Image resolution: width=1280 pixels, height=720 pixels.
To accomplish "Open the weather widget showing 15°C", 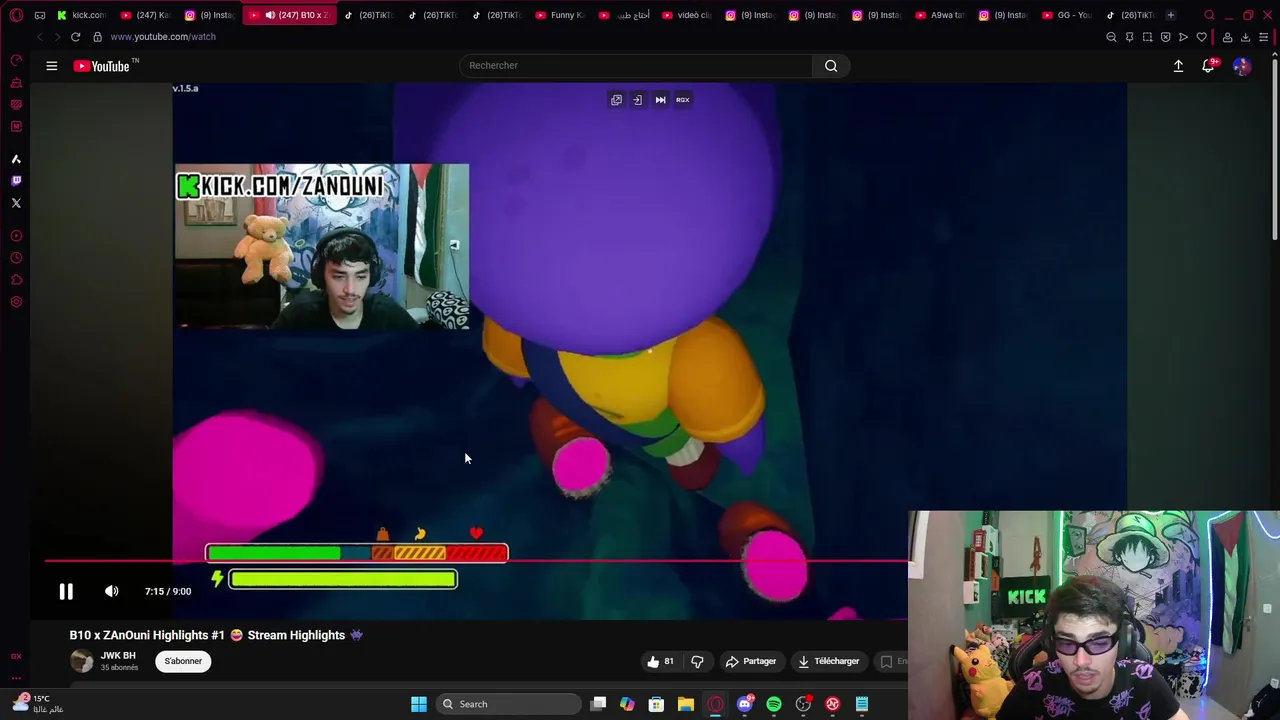I will pos(38,703).
